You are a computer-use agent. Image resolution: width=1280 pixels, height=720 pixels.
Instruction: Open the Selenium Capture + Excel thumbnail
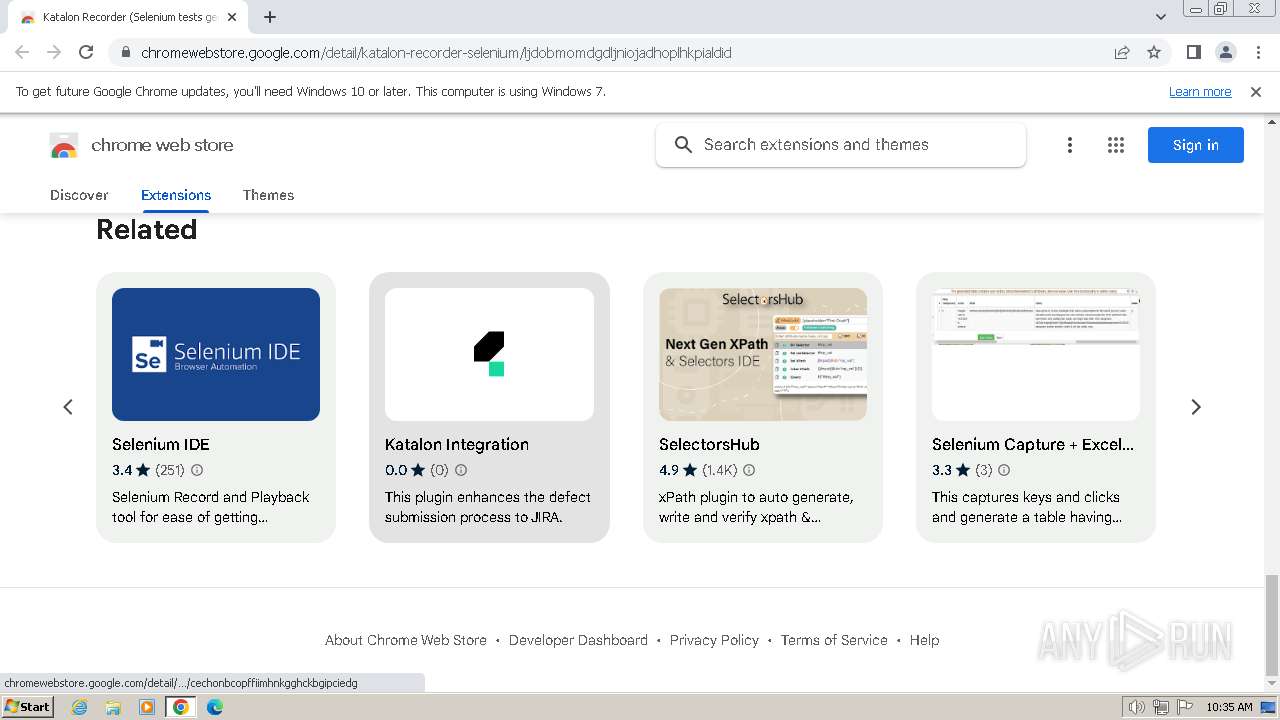tap(1036, 354)
